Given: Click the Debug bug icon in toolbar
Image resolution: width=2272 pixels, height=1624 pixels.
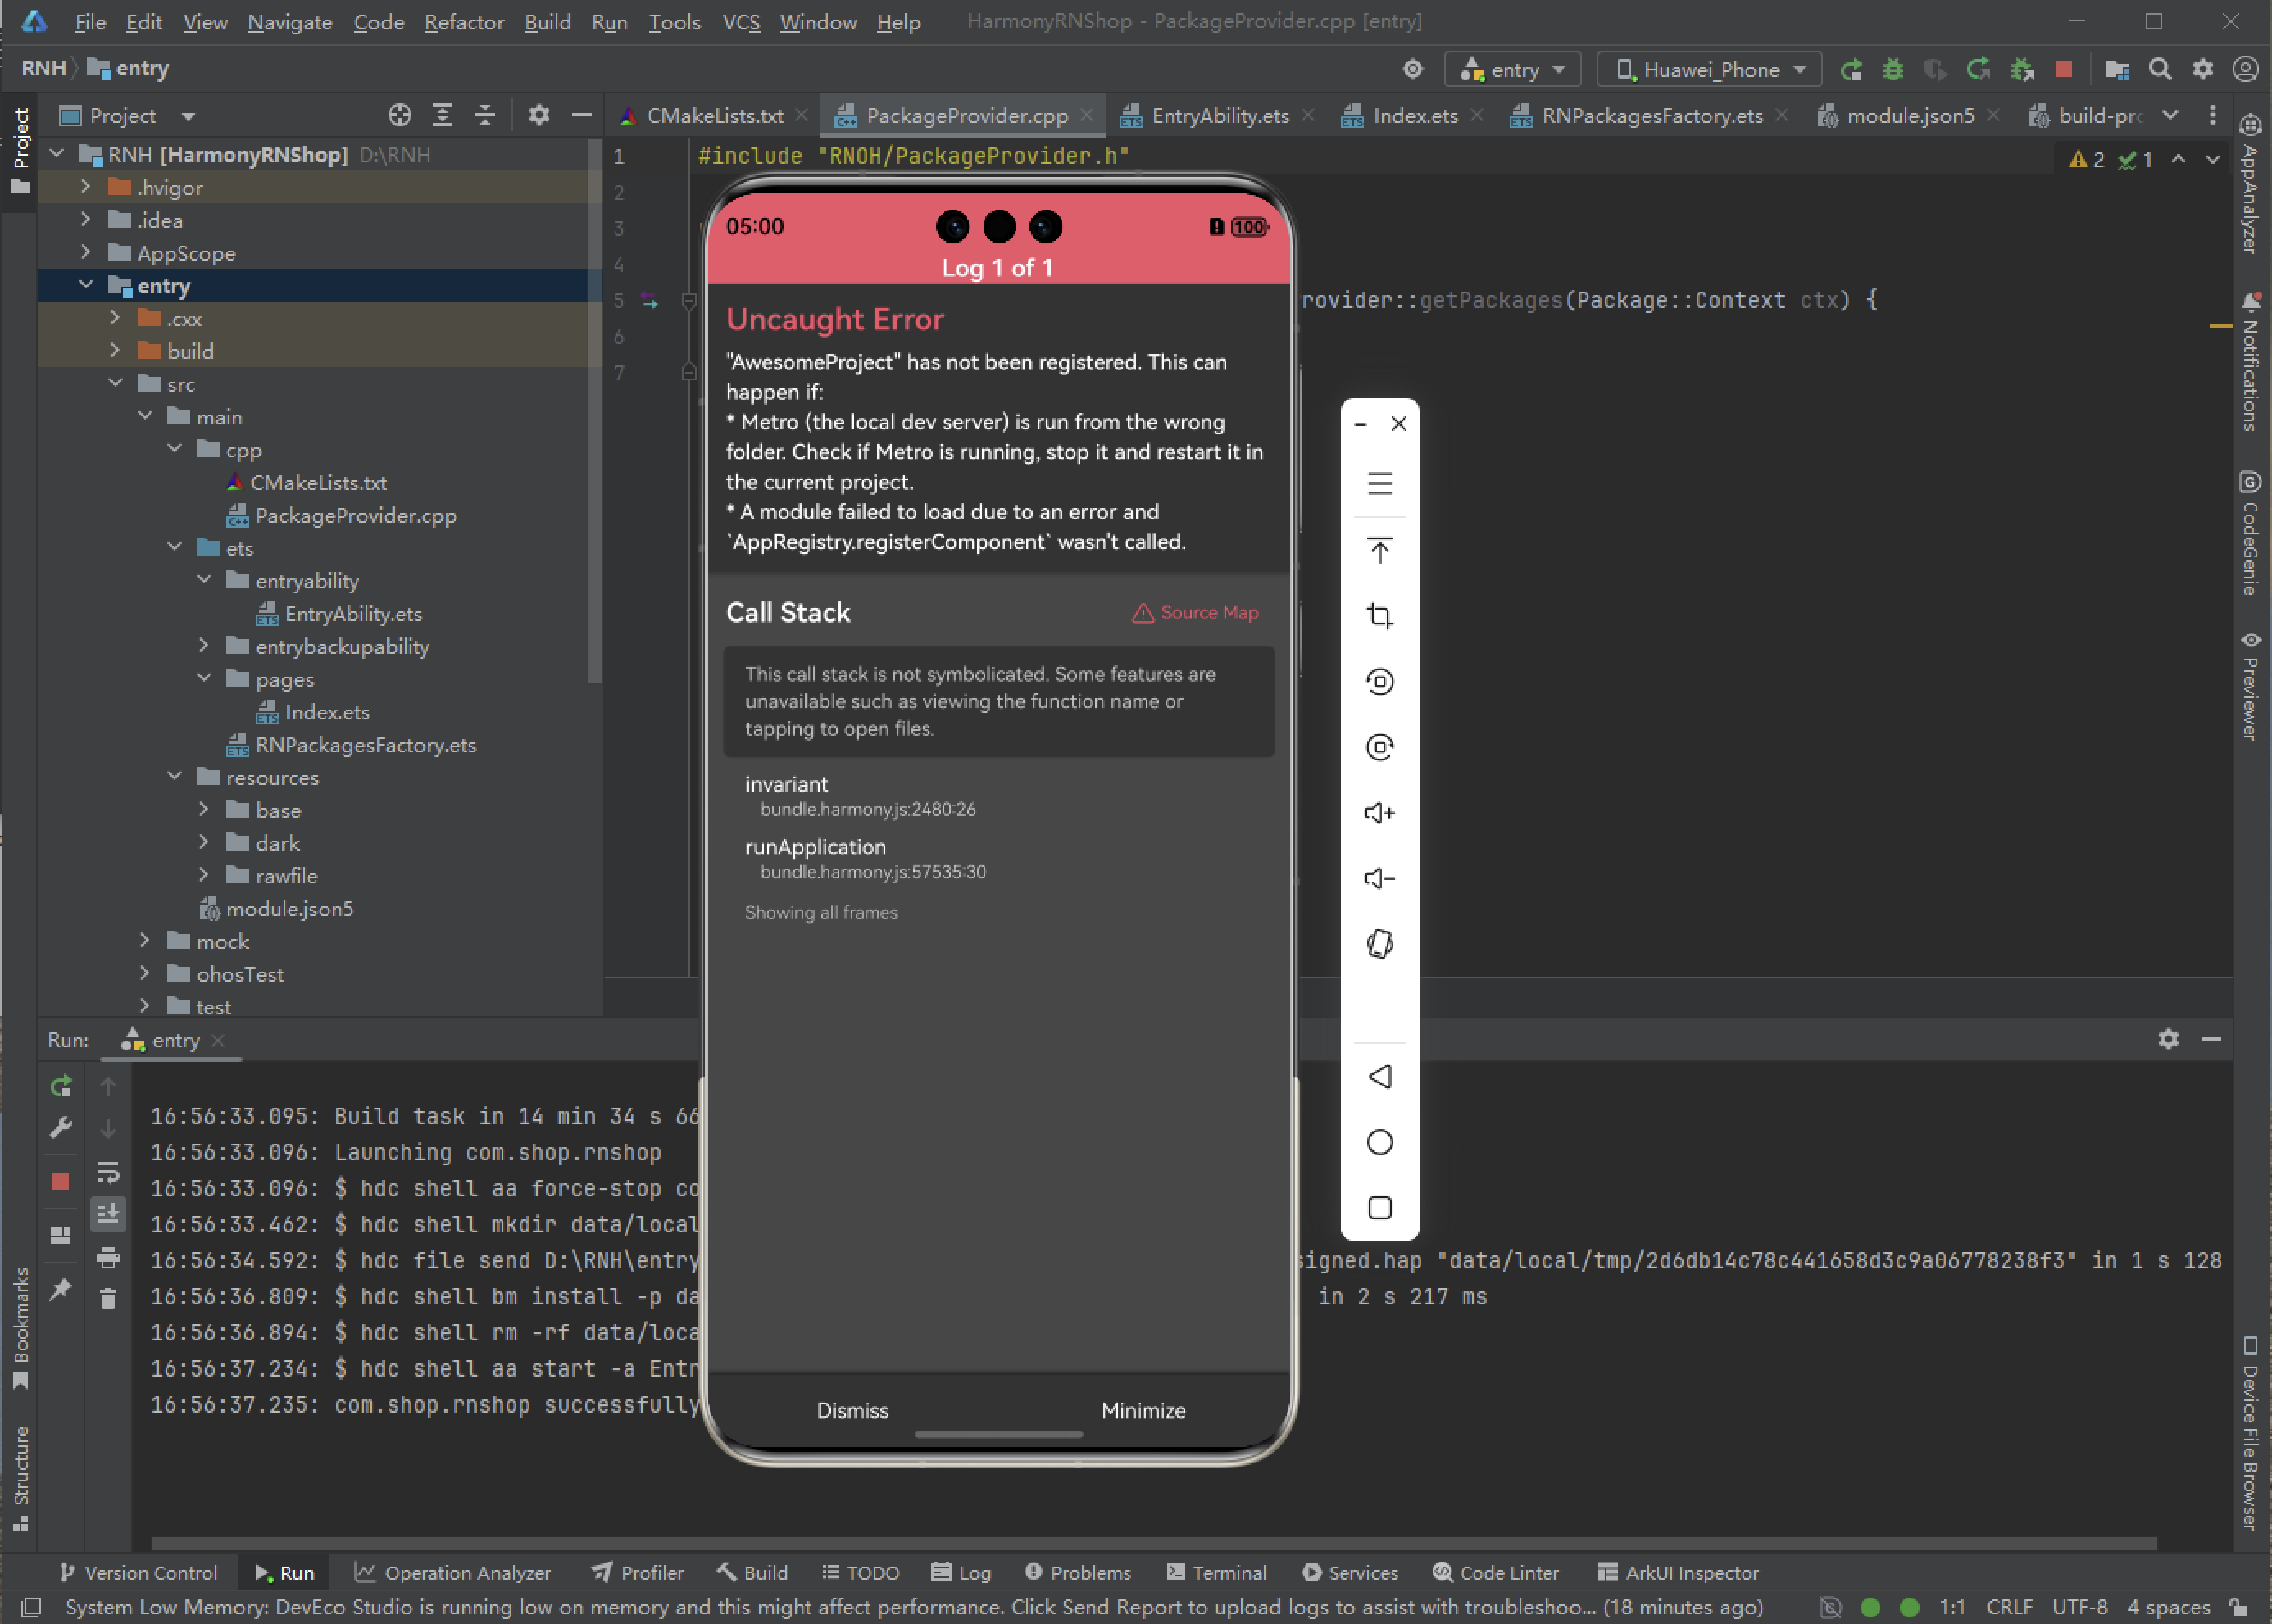Looking at the screenshot, I should click(x=1893, y=69).
